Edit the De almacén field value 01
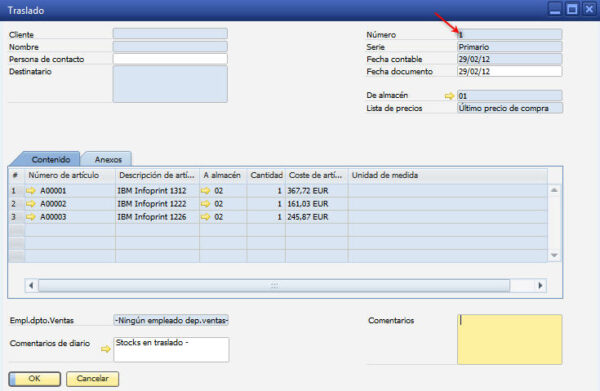This screenshot has width=600, height=391. coord(509,96)
